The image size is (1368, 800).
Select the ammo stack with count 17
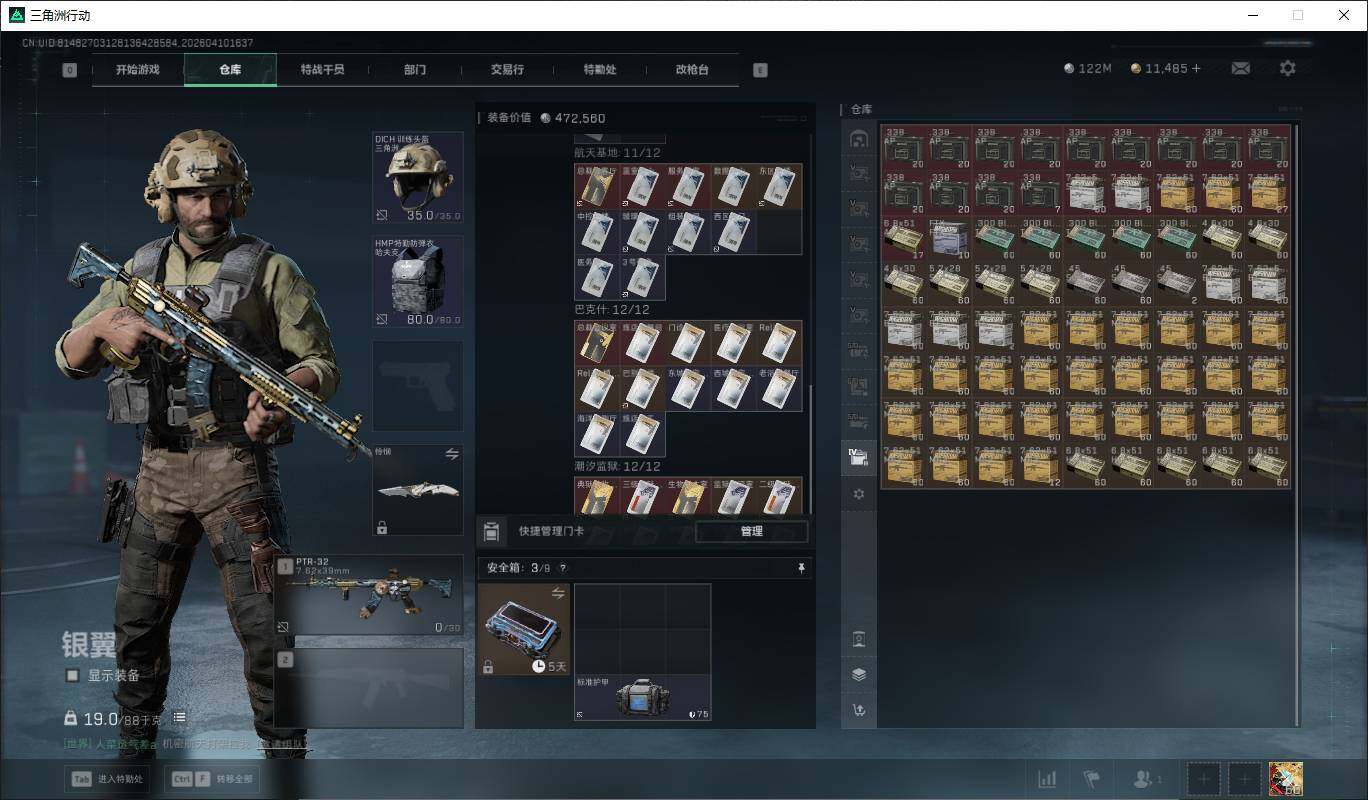pyautogui.click(x=904, y=238)
